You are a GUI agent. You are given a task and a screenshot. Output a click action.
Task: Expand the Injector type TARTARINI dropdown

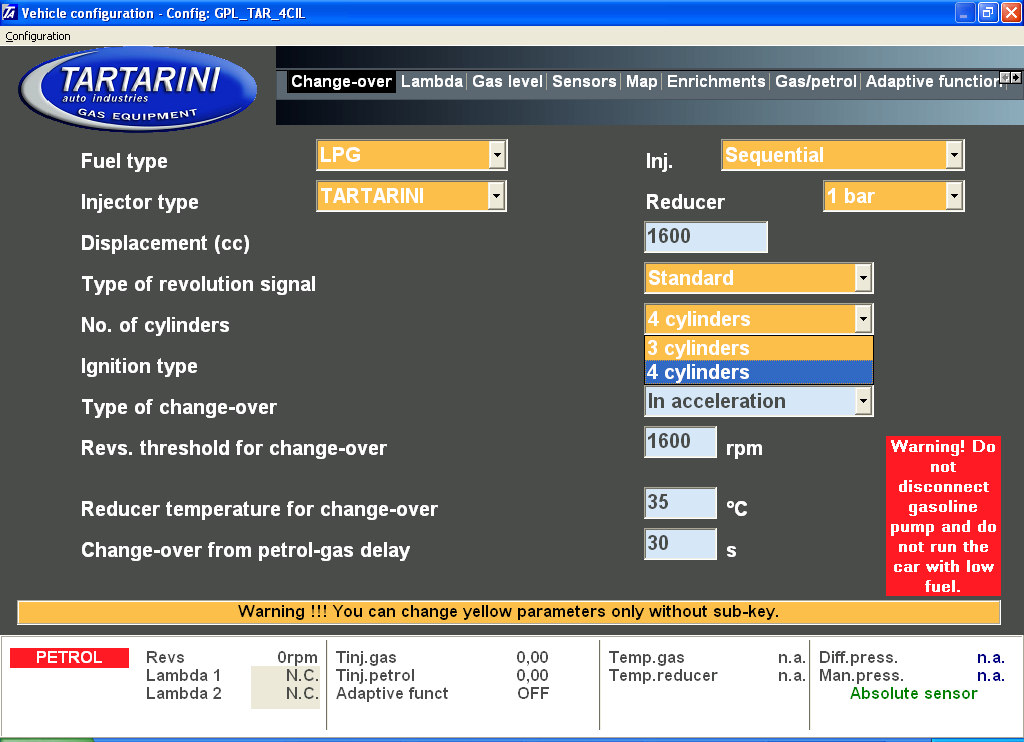click(x=496, y=196)
